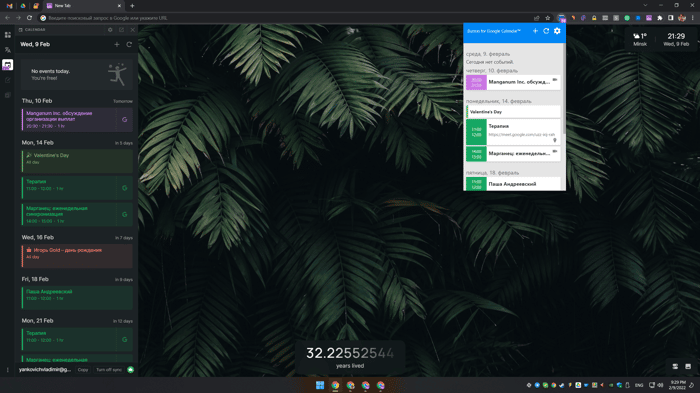Open Паша Андреевский event in sidebar
Viewport: 700px width, 393px height.
click(x=77, y=297)
